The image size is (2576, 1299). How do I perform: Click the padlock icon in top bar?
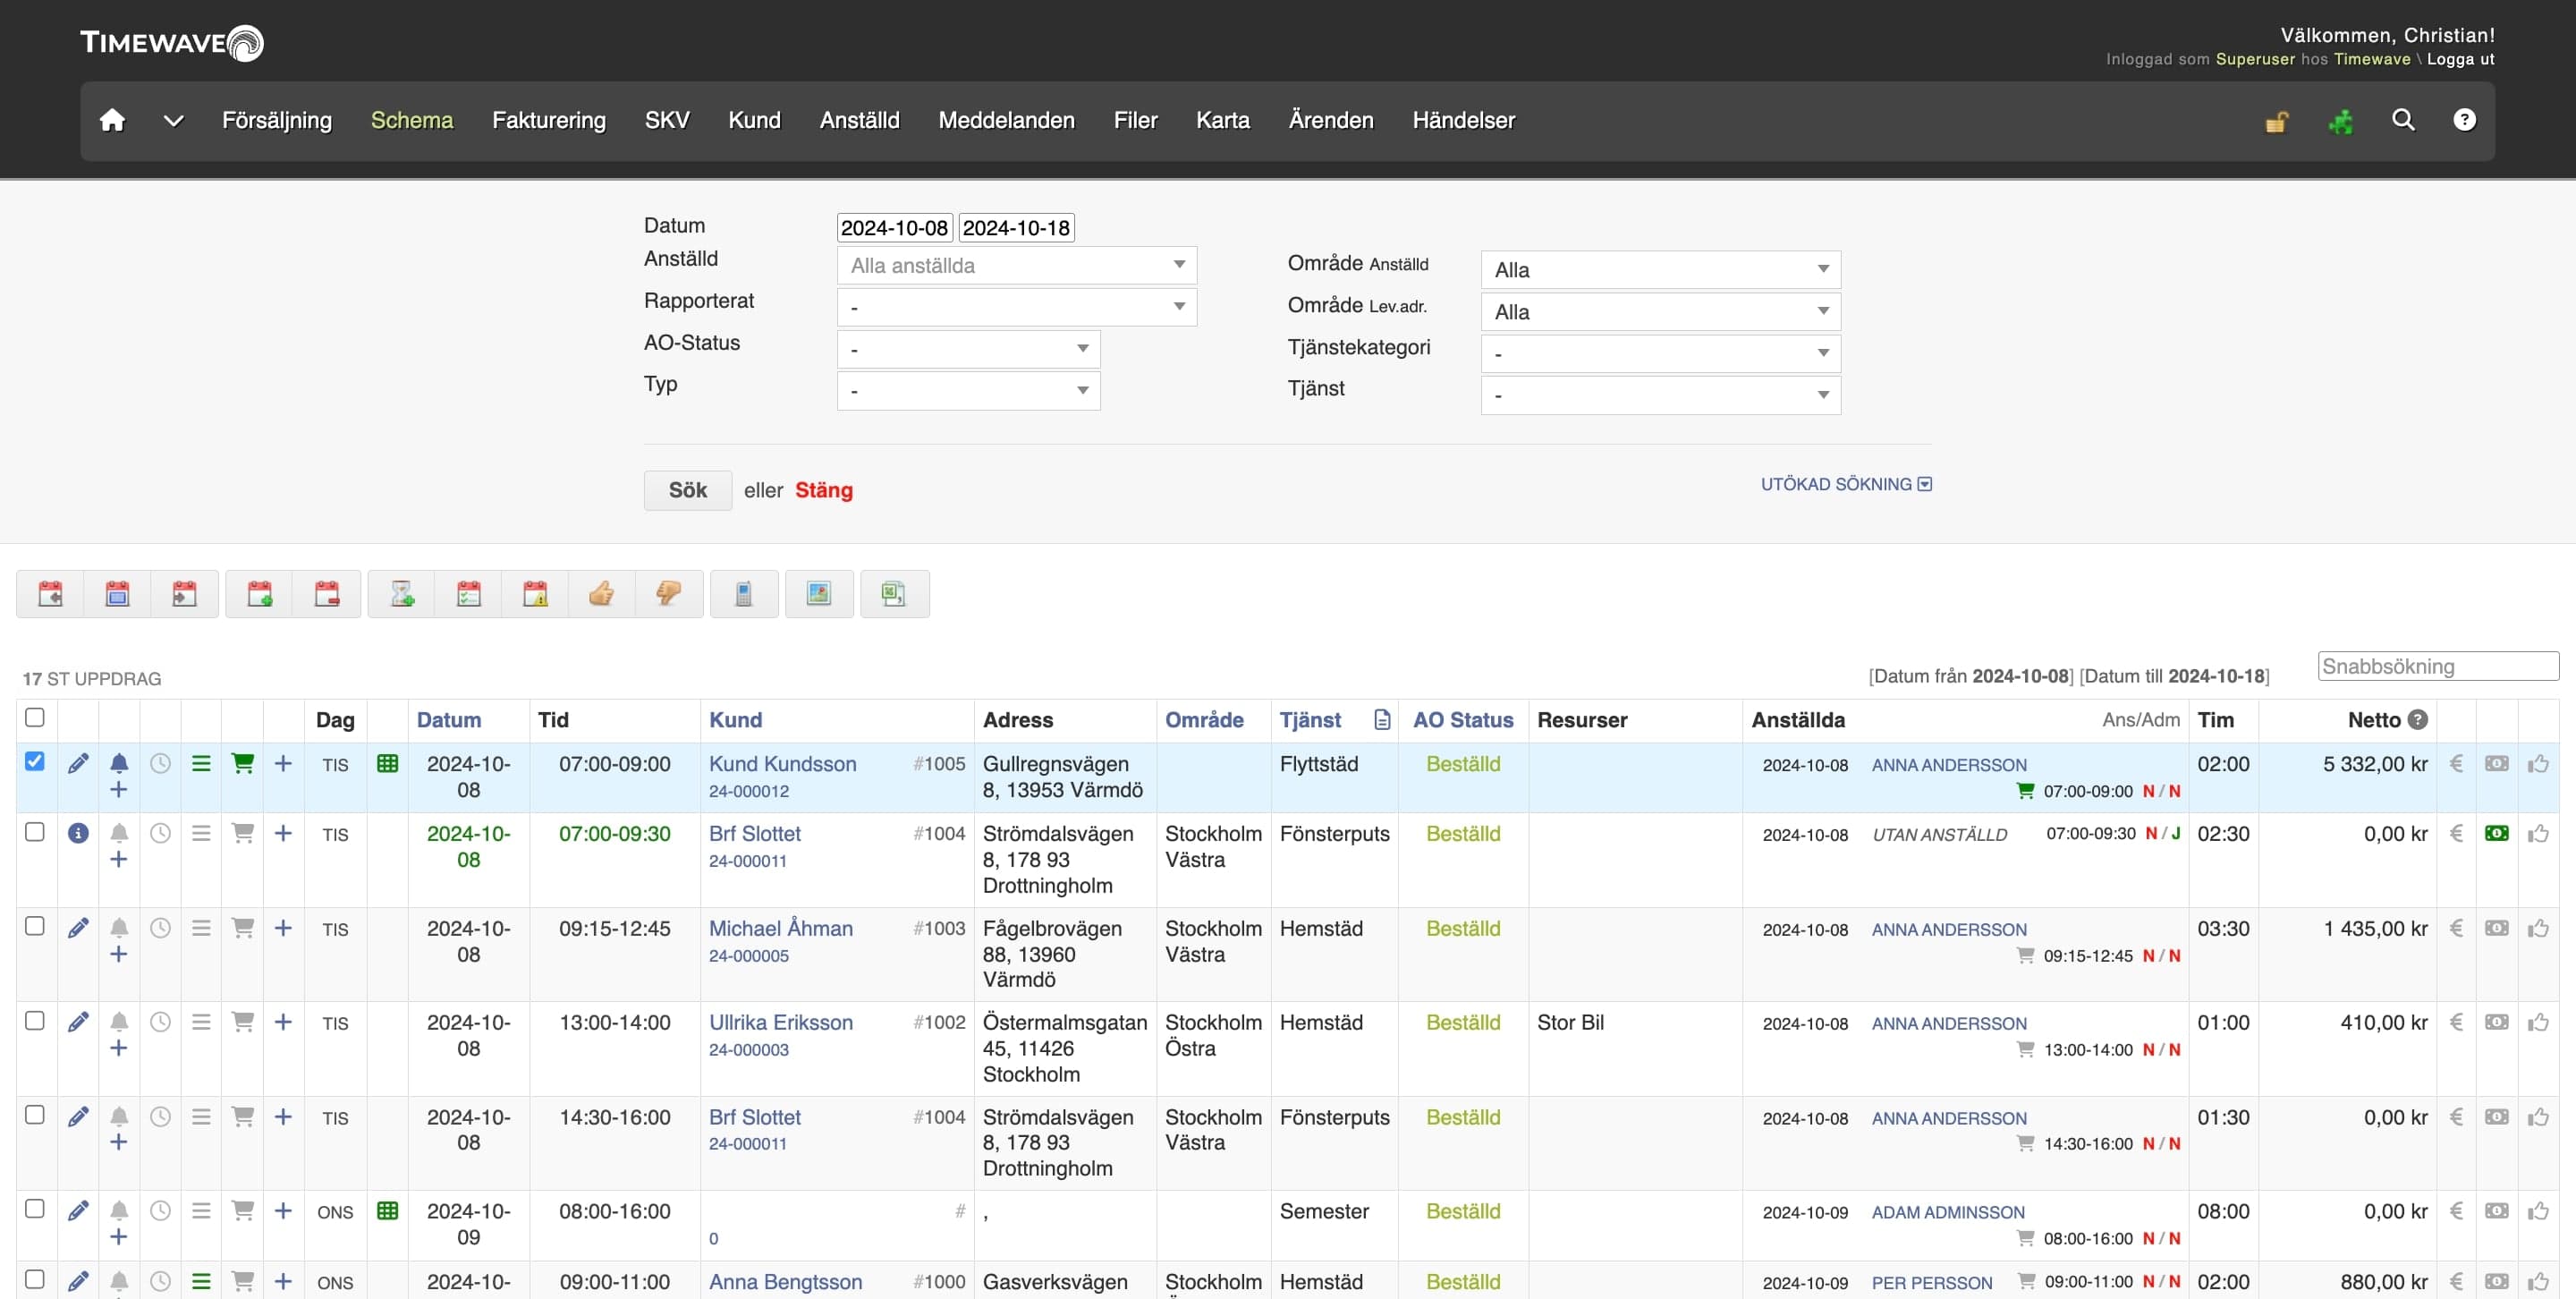coord(2277,122)
